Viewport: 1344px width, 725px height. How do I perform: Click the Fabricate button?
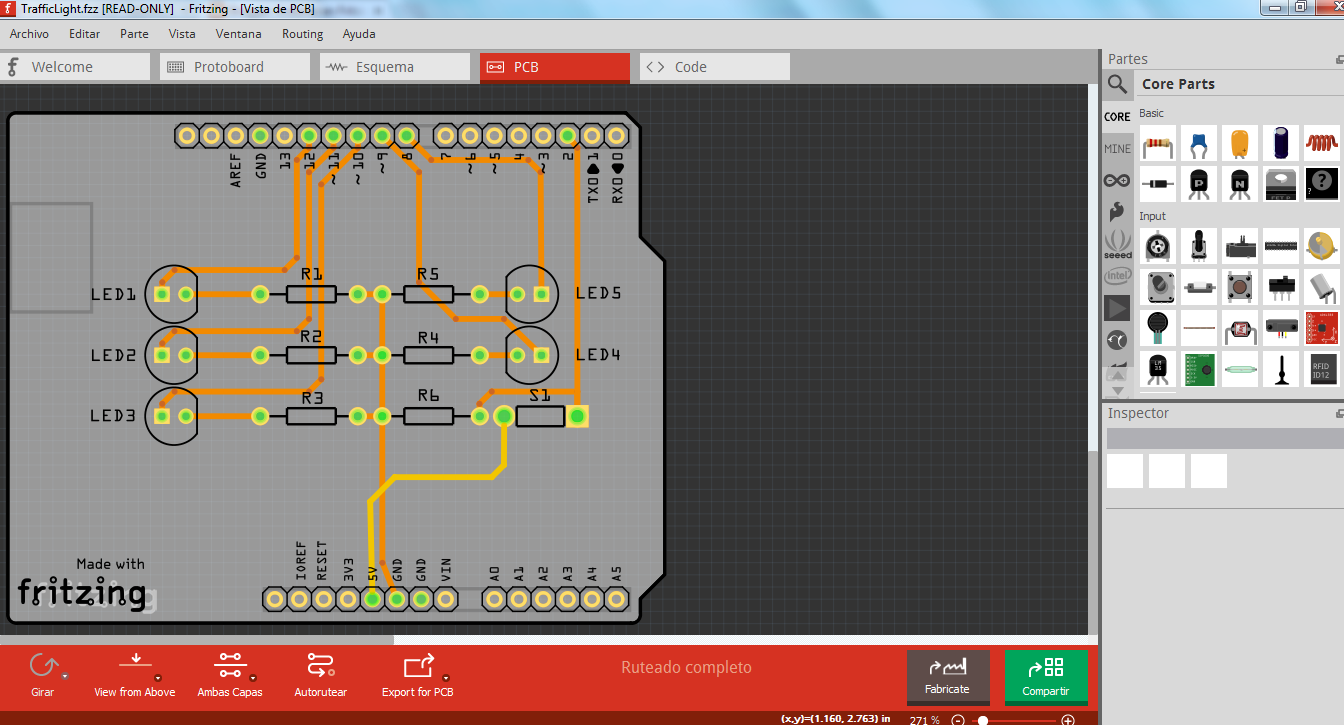coord(948,677)
